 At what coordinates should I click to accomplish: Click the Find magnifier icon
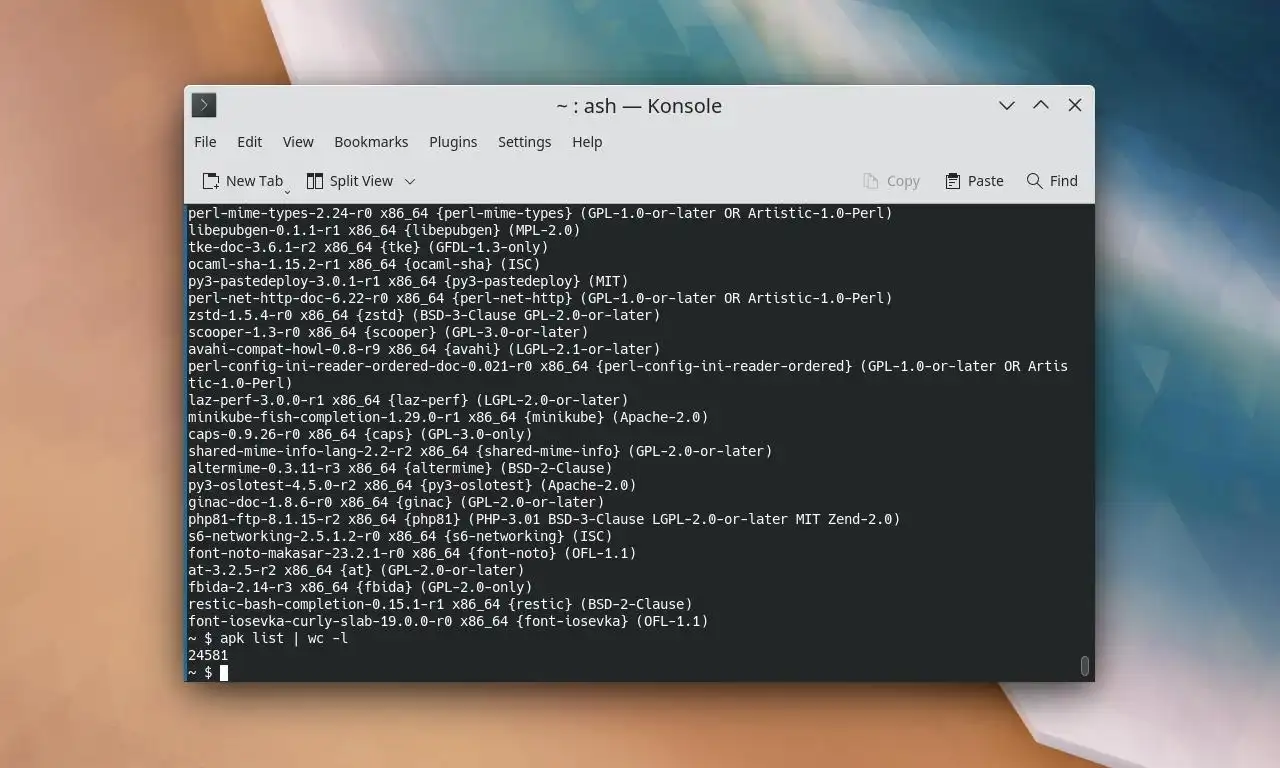click(1035, 181)
